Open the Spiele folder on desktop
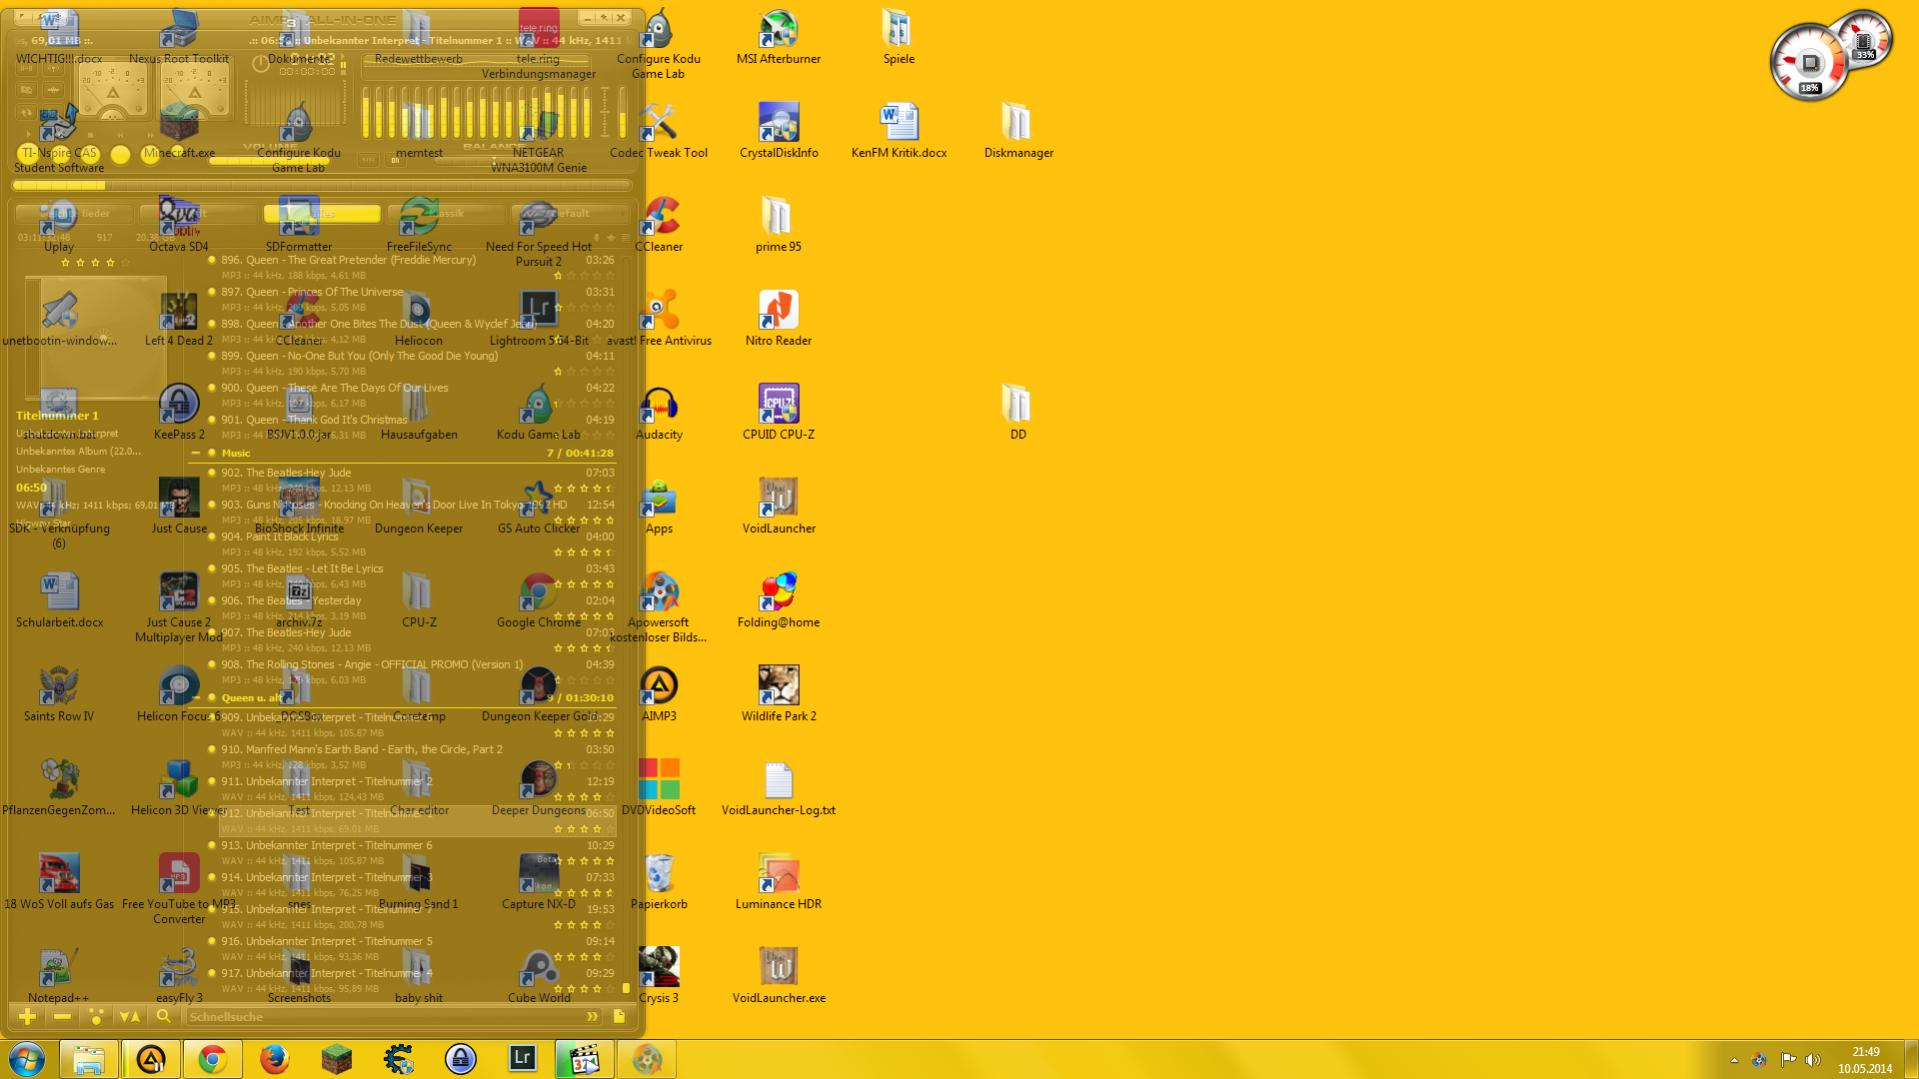 (898, 38)
